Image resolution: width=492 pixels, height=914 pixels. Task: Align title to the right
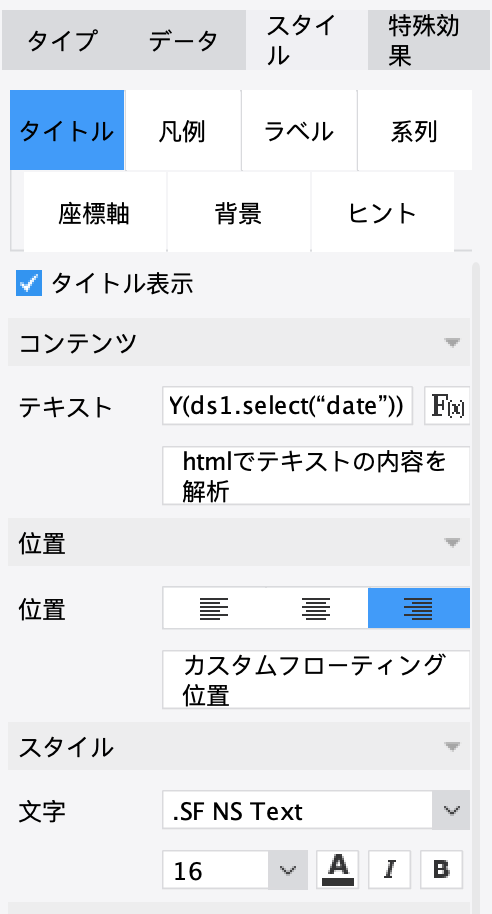click(x=419, y=609)
